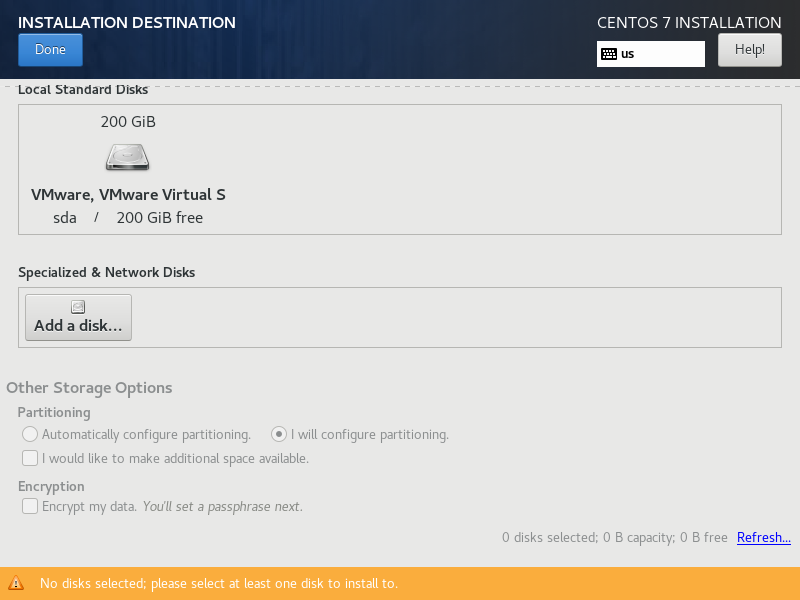Click the 'Refresh...' link
This screenshot has height=600, width=800.
pos(764,538)
